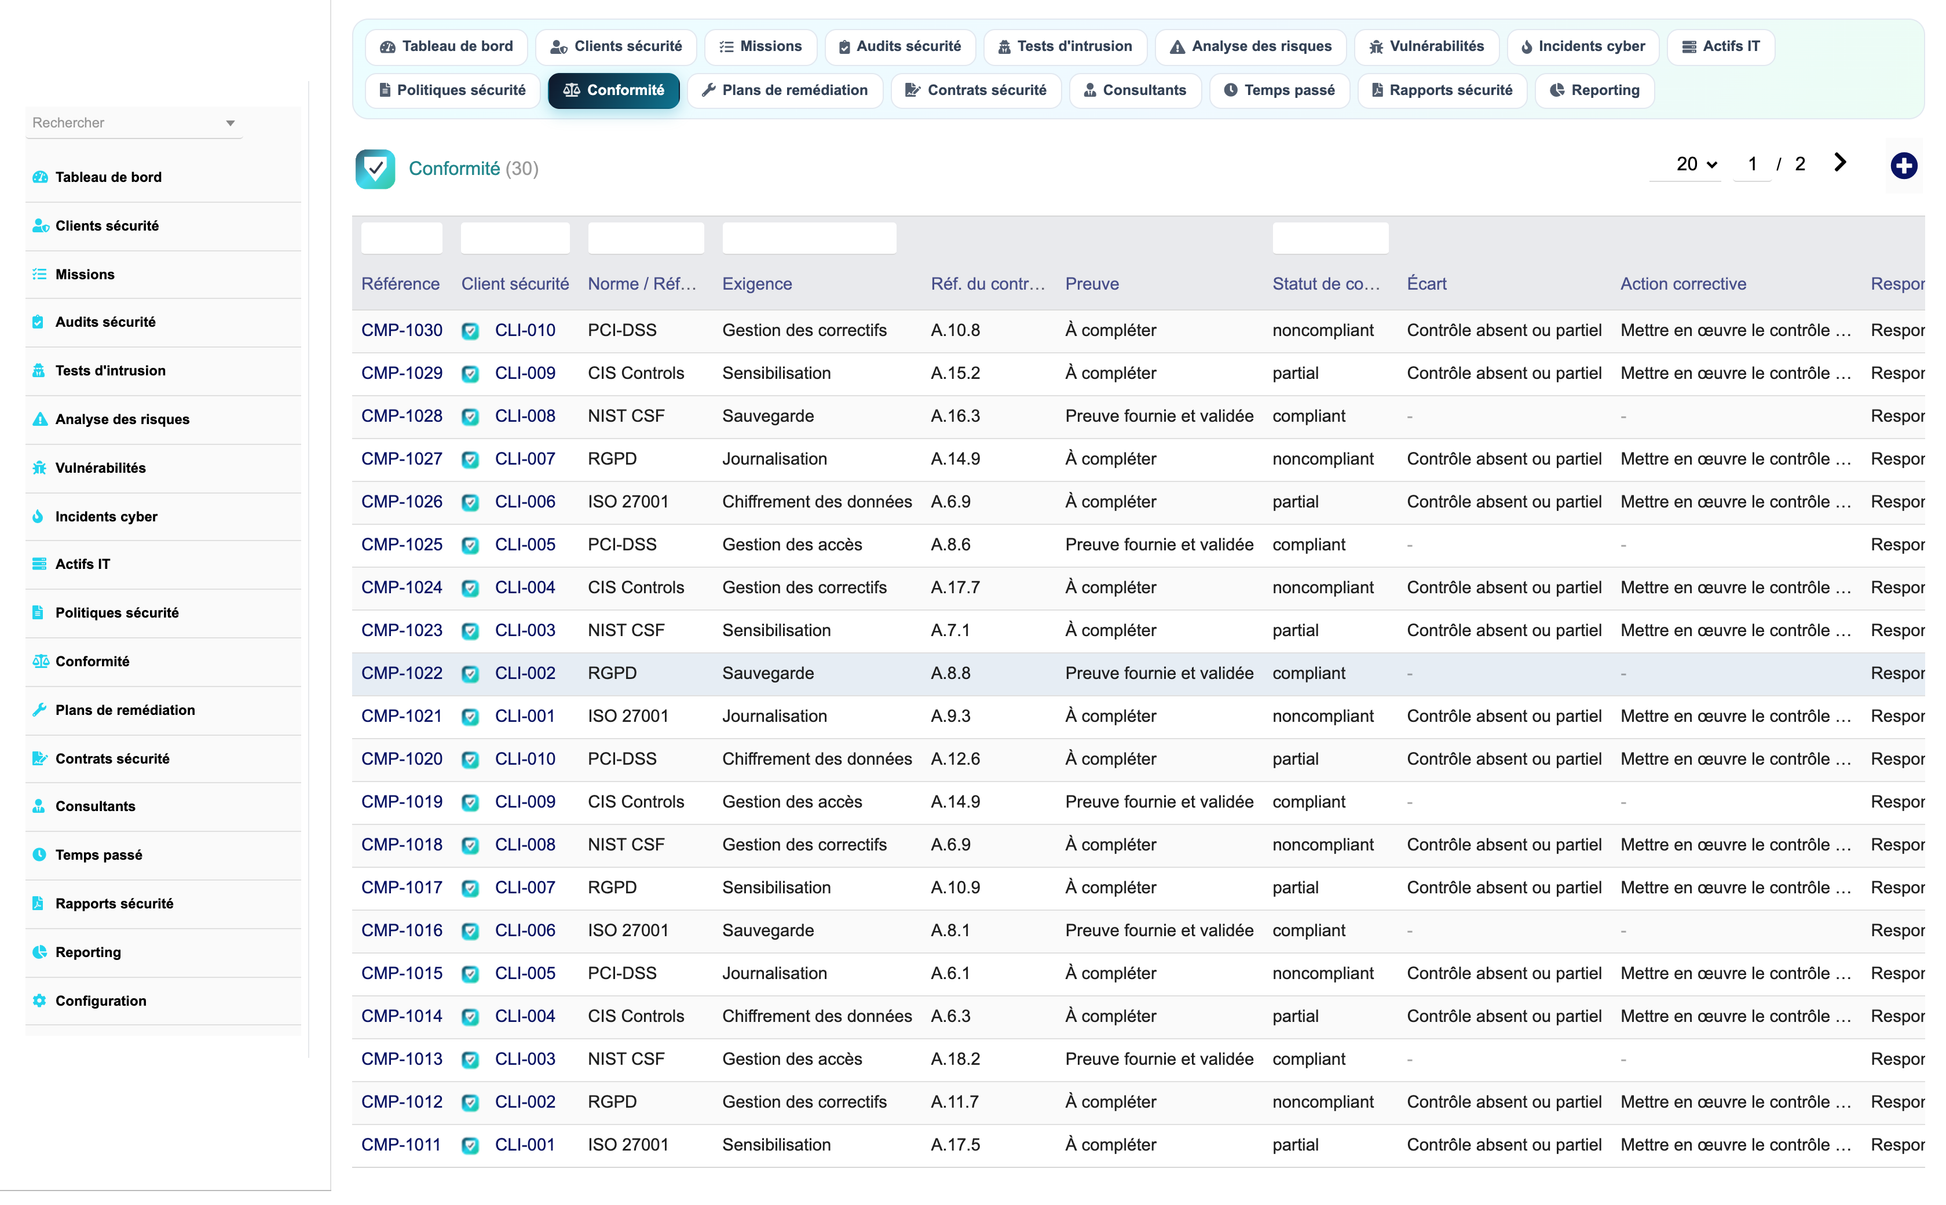Click Analyse des risques warning icon in sidebar
This screenshot has height=1205, width=1946.
pyautogui.click(x=40, y=419)
